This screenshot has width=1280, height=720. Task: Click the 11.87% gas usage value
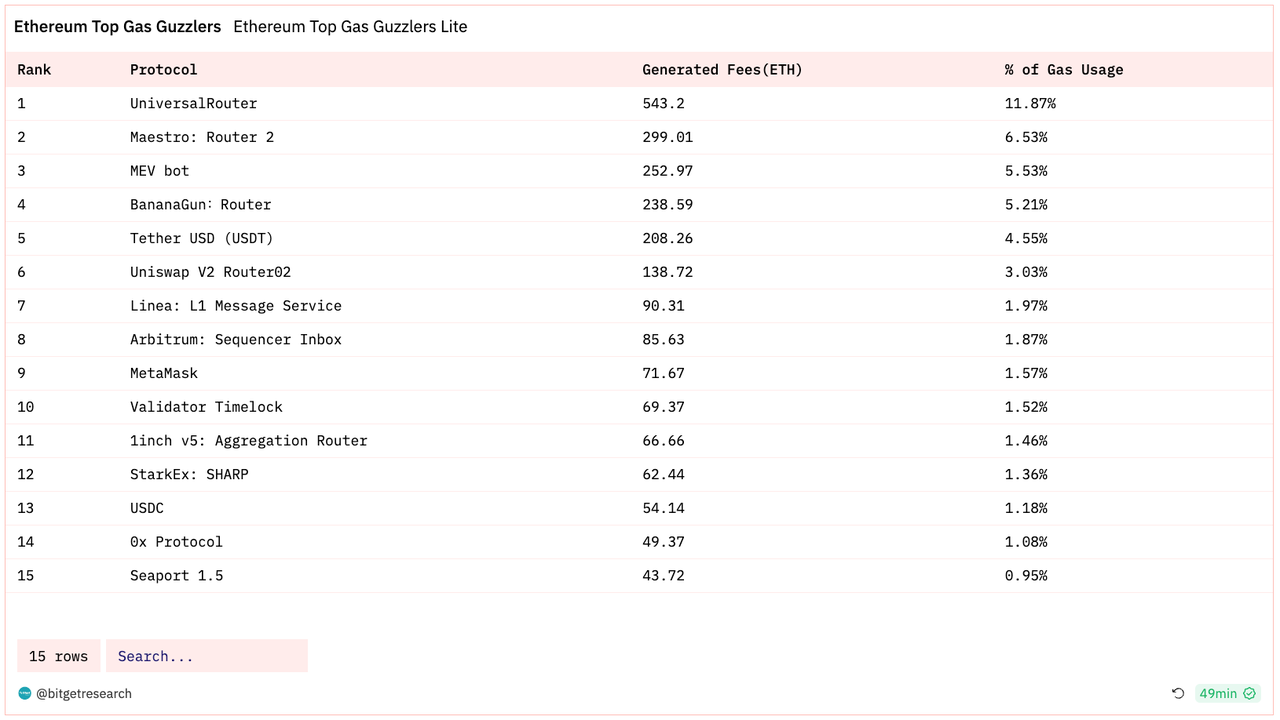[1030, 103]
